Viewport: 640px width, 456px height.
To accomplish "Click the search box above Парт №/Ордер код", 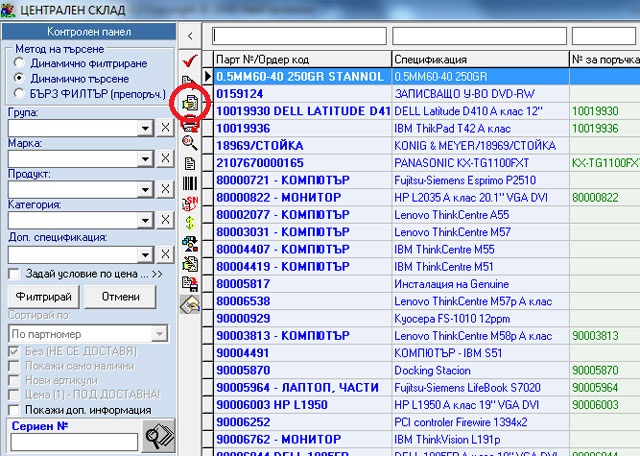I will click(299, 36).
